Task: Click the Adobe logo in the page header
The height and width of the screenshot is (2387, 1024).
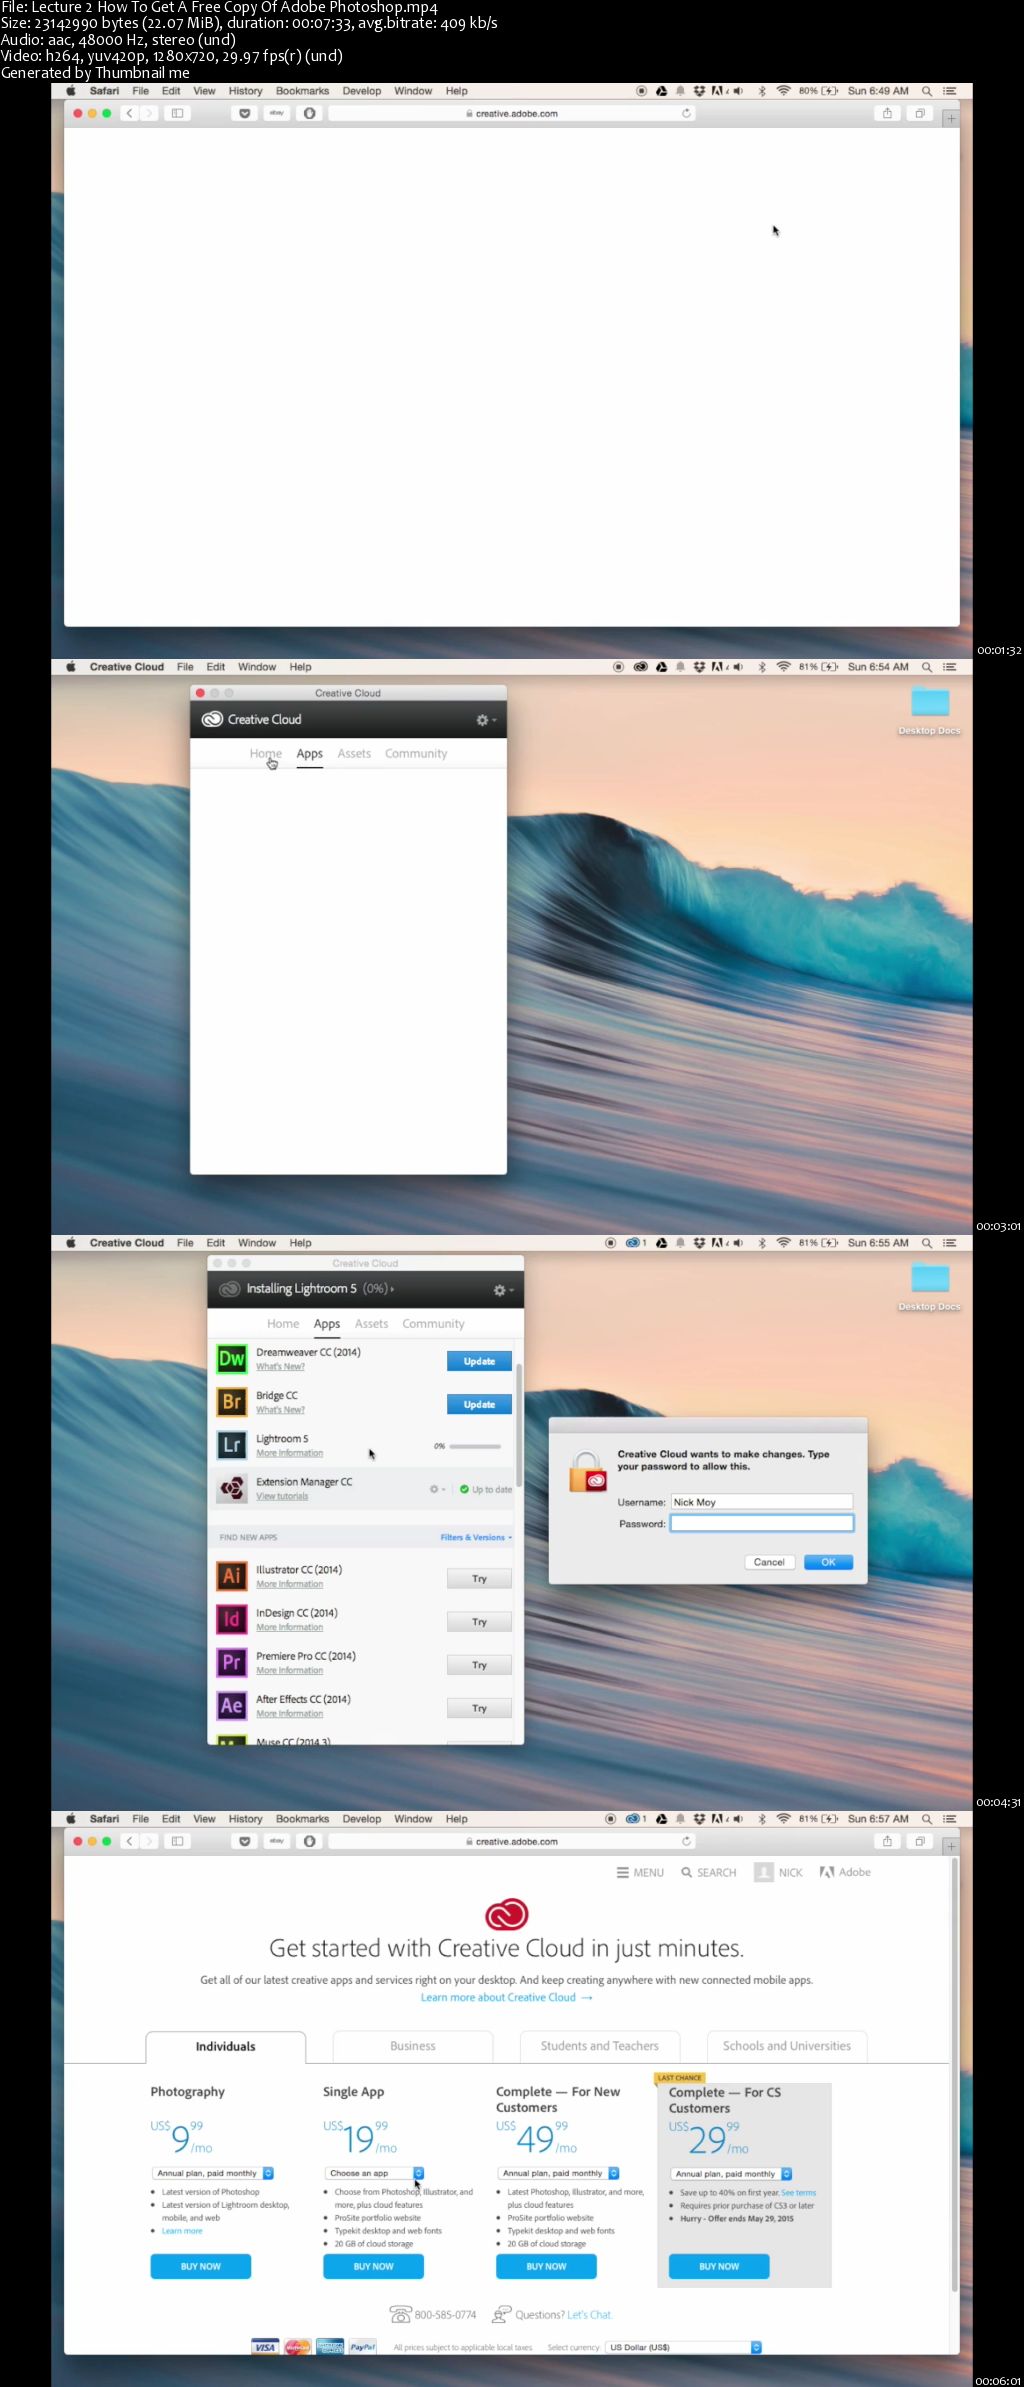Action: (x=845, y=1872)
